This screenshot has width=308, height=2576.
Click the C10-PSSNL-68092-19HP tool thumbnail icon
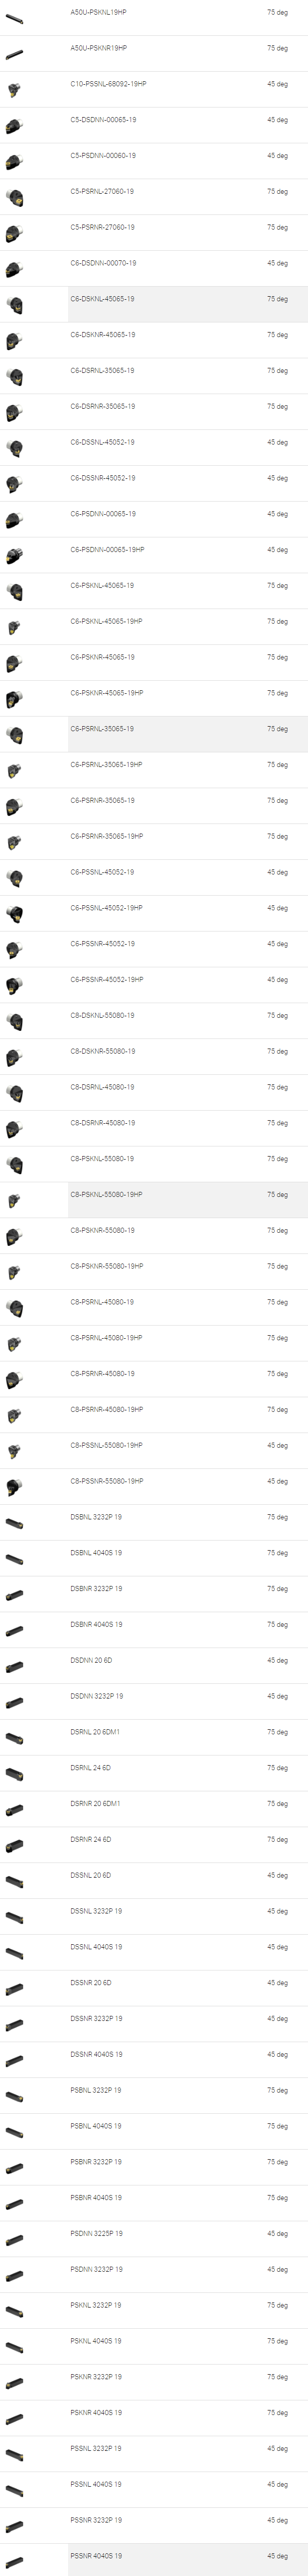(x=14, y=90)
